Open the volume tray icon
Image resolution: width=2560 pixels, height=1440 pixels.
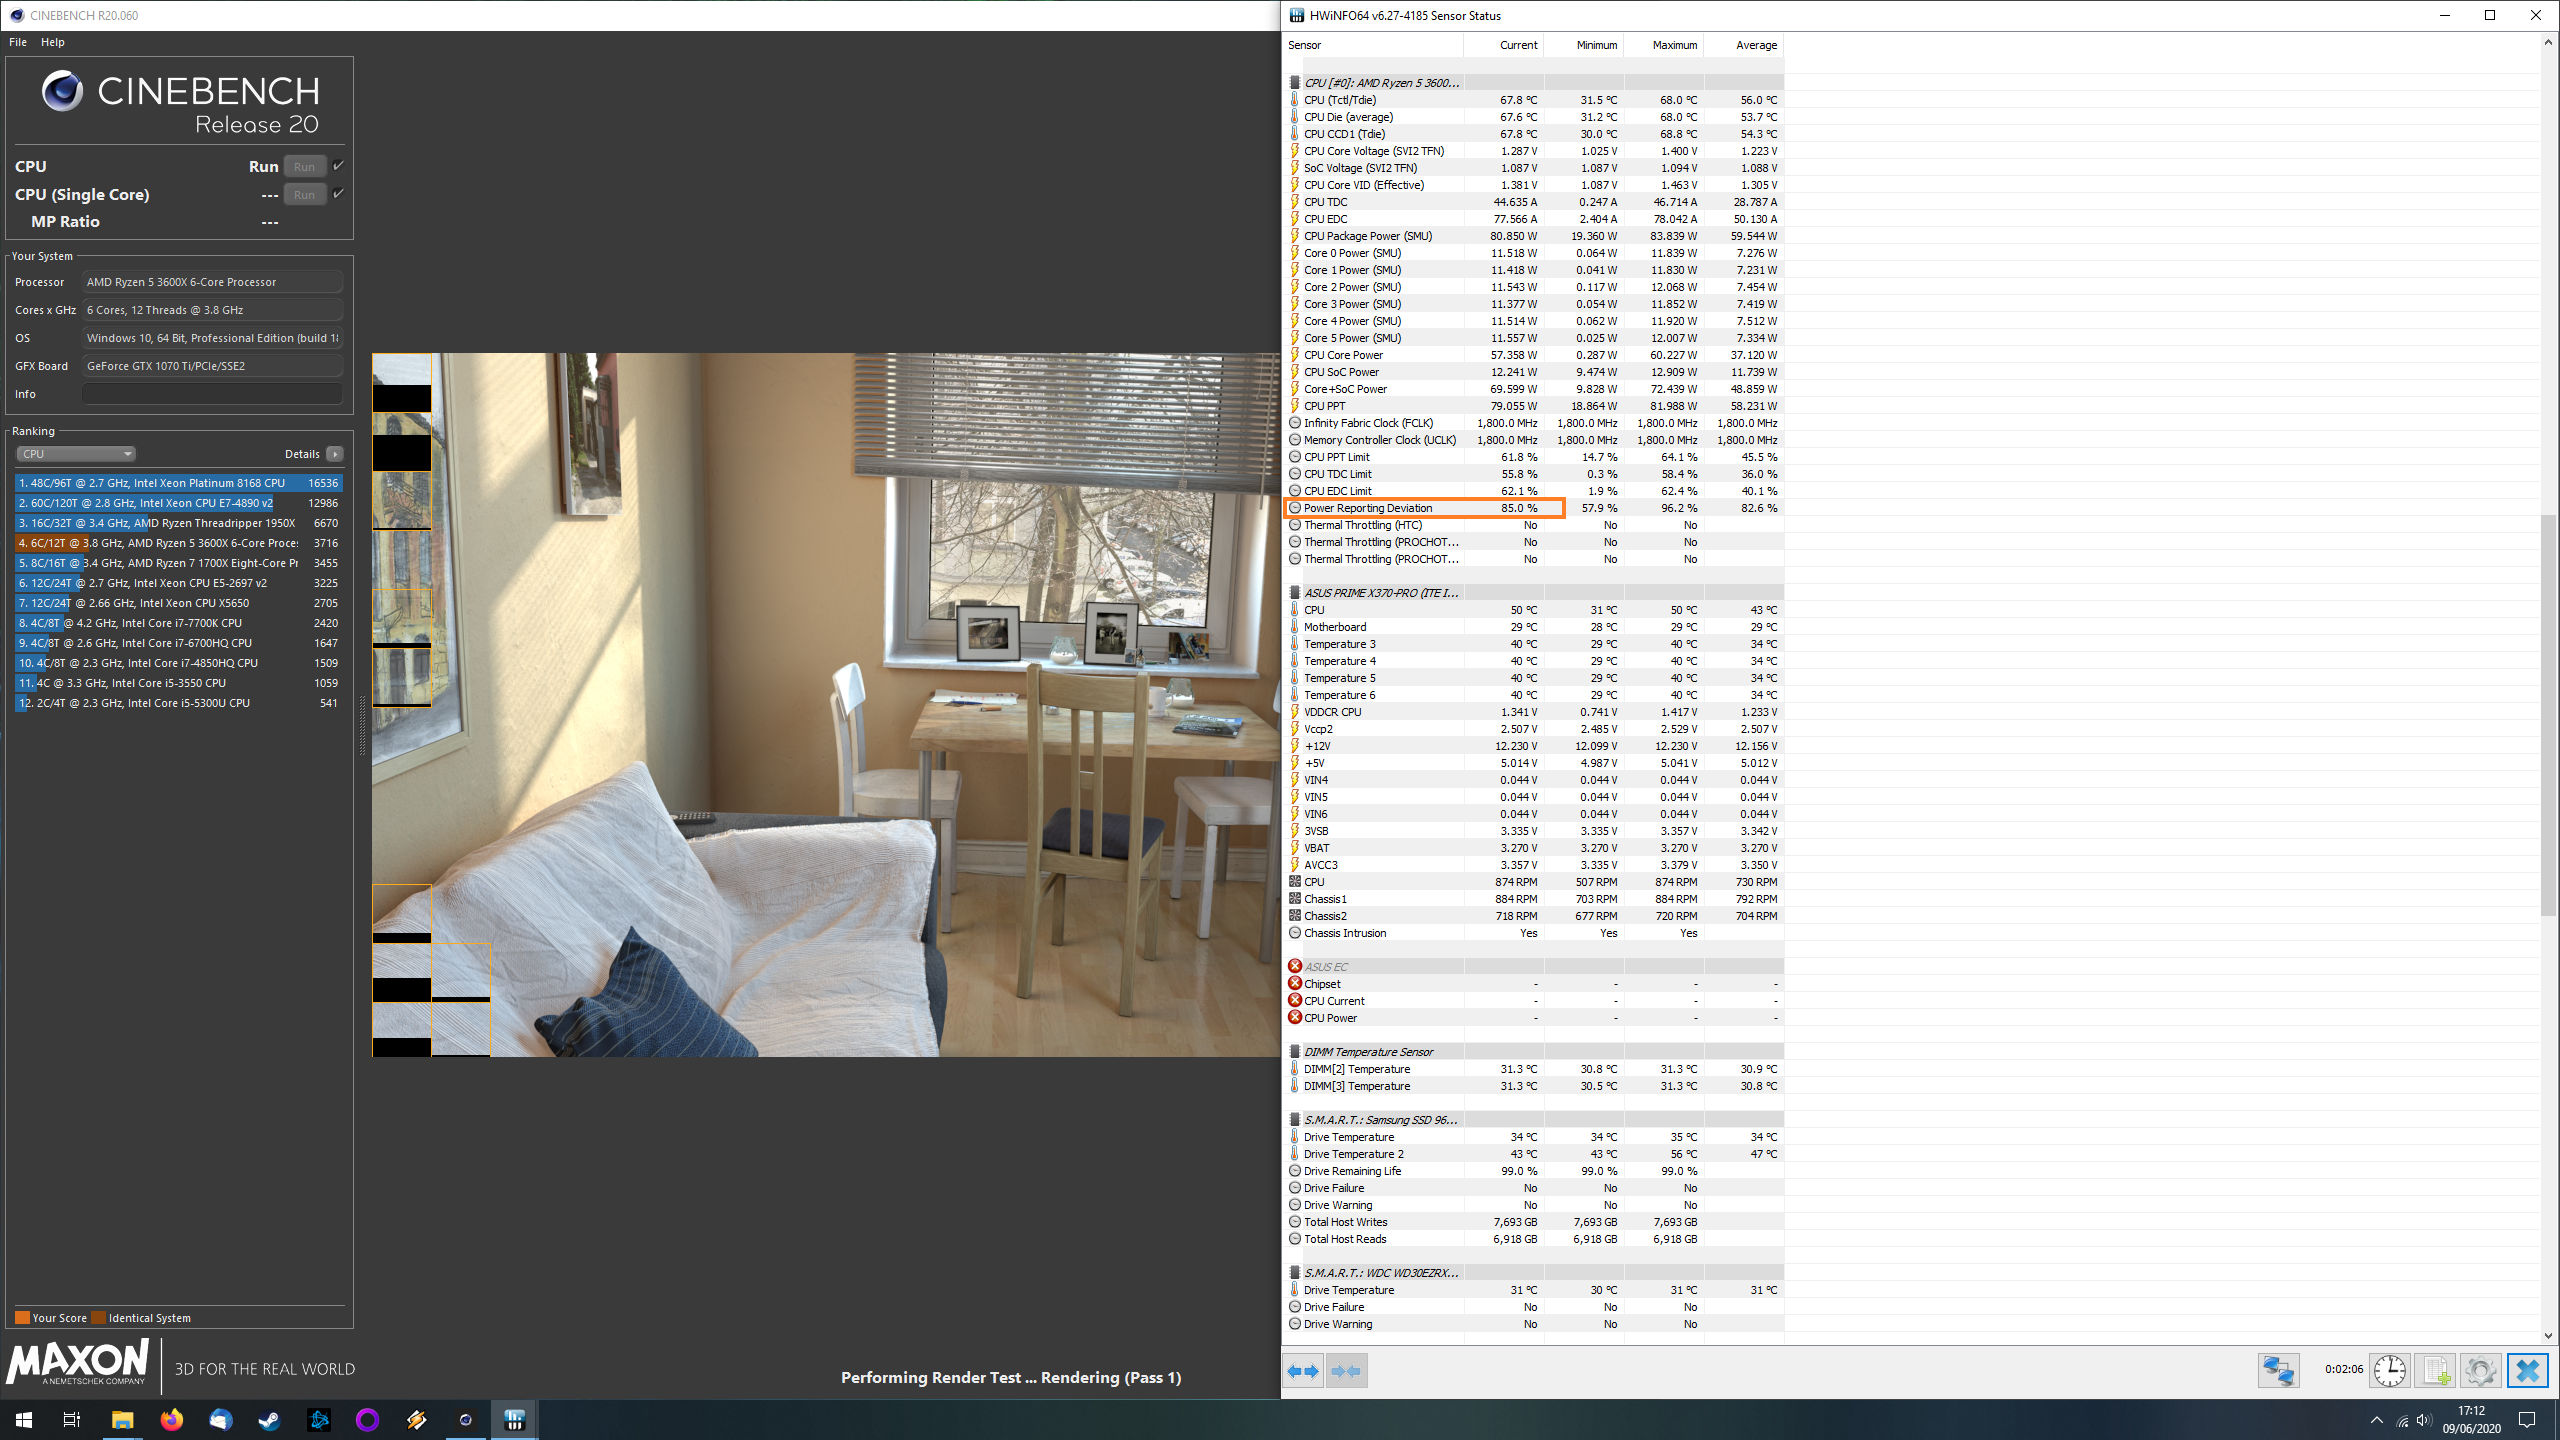click(2424, 1420)
